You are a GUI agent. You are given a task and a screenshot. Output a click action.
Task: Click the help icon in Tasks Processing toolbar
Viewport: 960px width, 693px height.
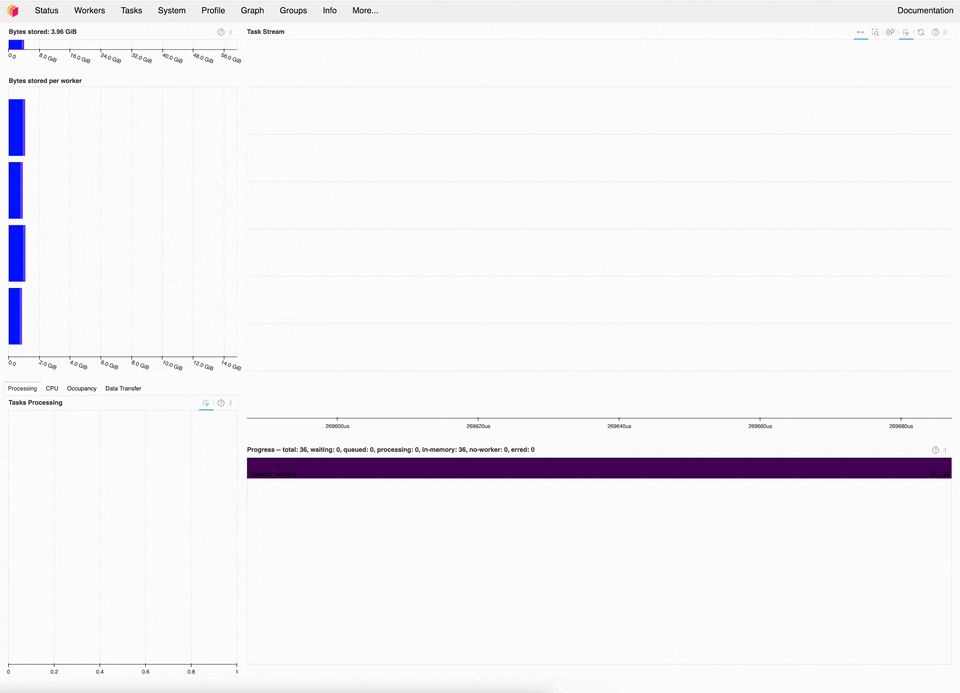[221, 403]
